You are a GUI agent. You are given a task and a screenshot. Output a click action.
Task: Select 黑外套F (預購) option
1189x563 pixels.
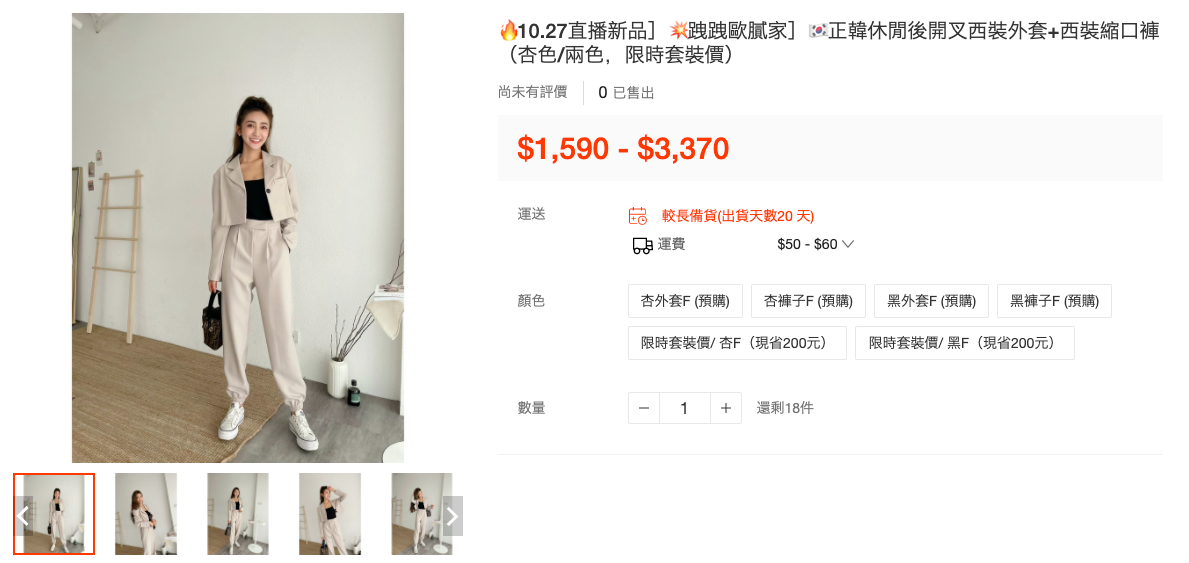[931, 301]
